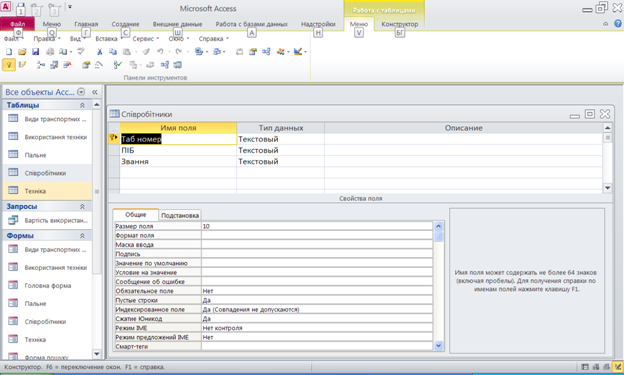Viewport: 624px width, 375px height.
Task: Click the Undo arrow icon
Action: (x=160, y=52)
